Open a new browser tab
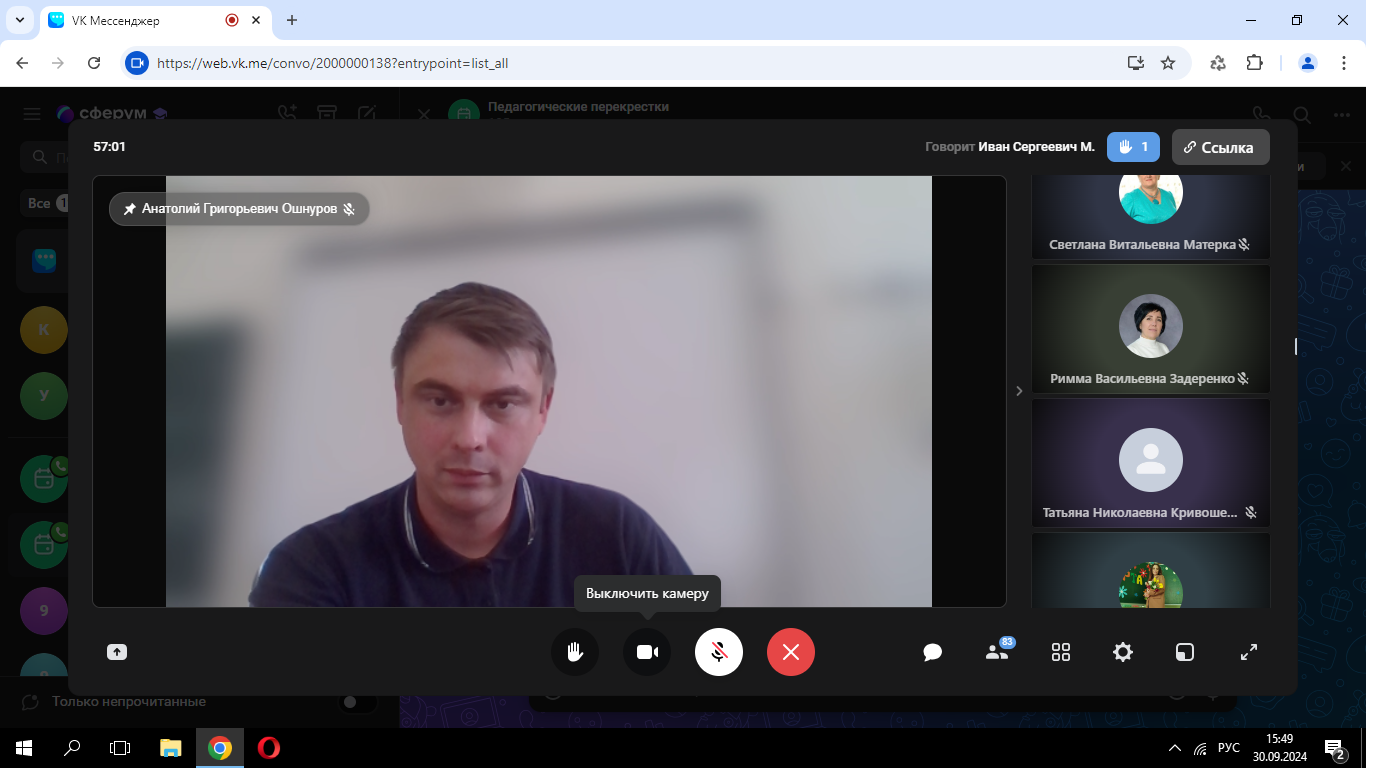The width and height of the screenshot is (1376, 768). click(292, 20)
